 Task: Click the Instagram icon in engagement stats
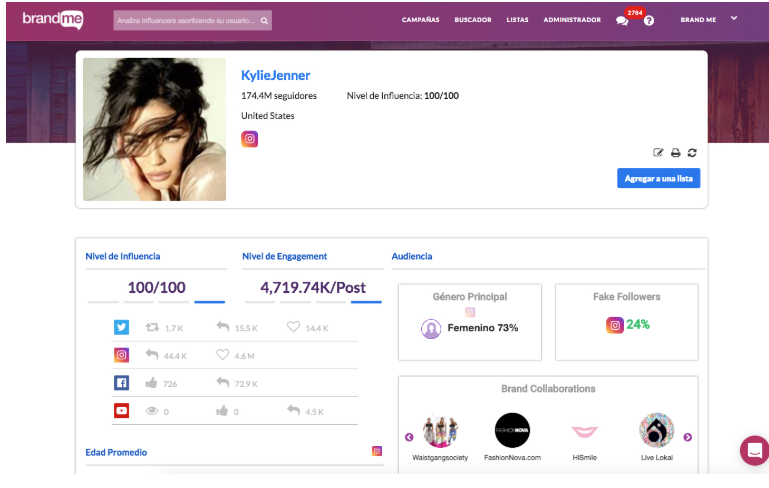click(122, 355)
